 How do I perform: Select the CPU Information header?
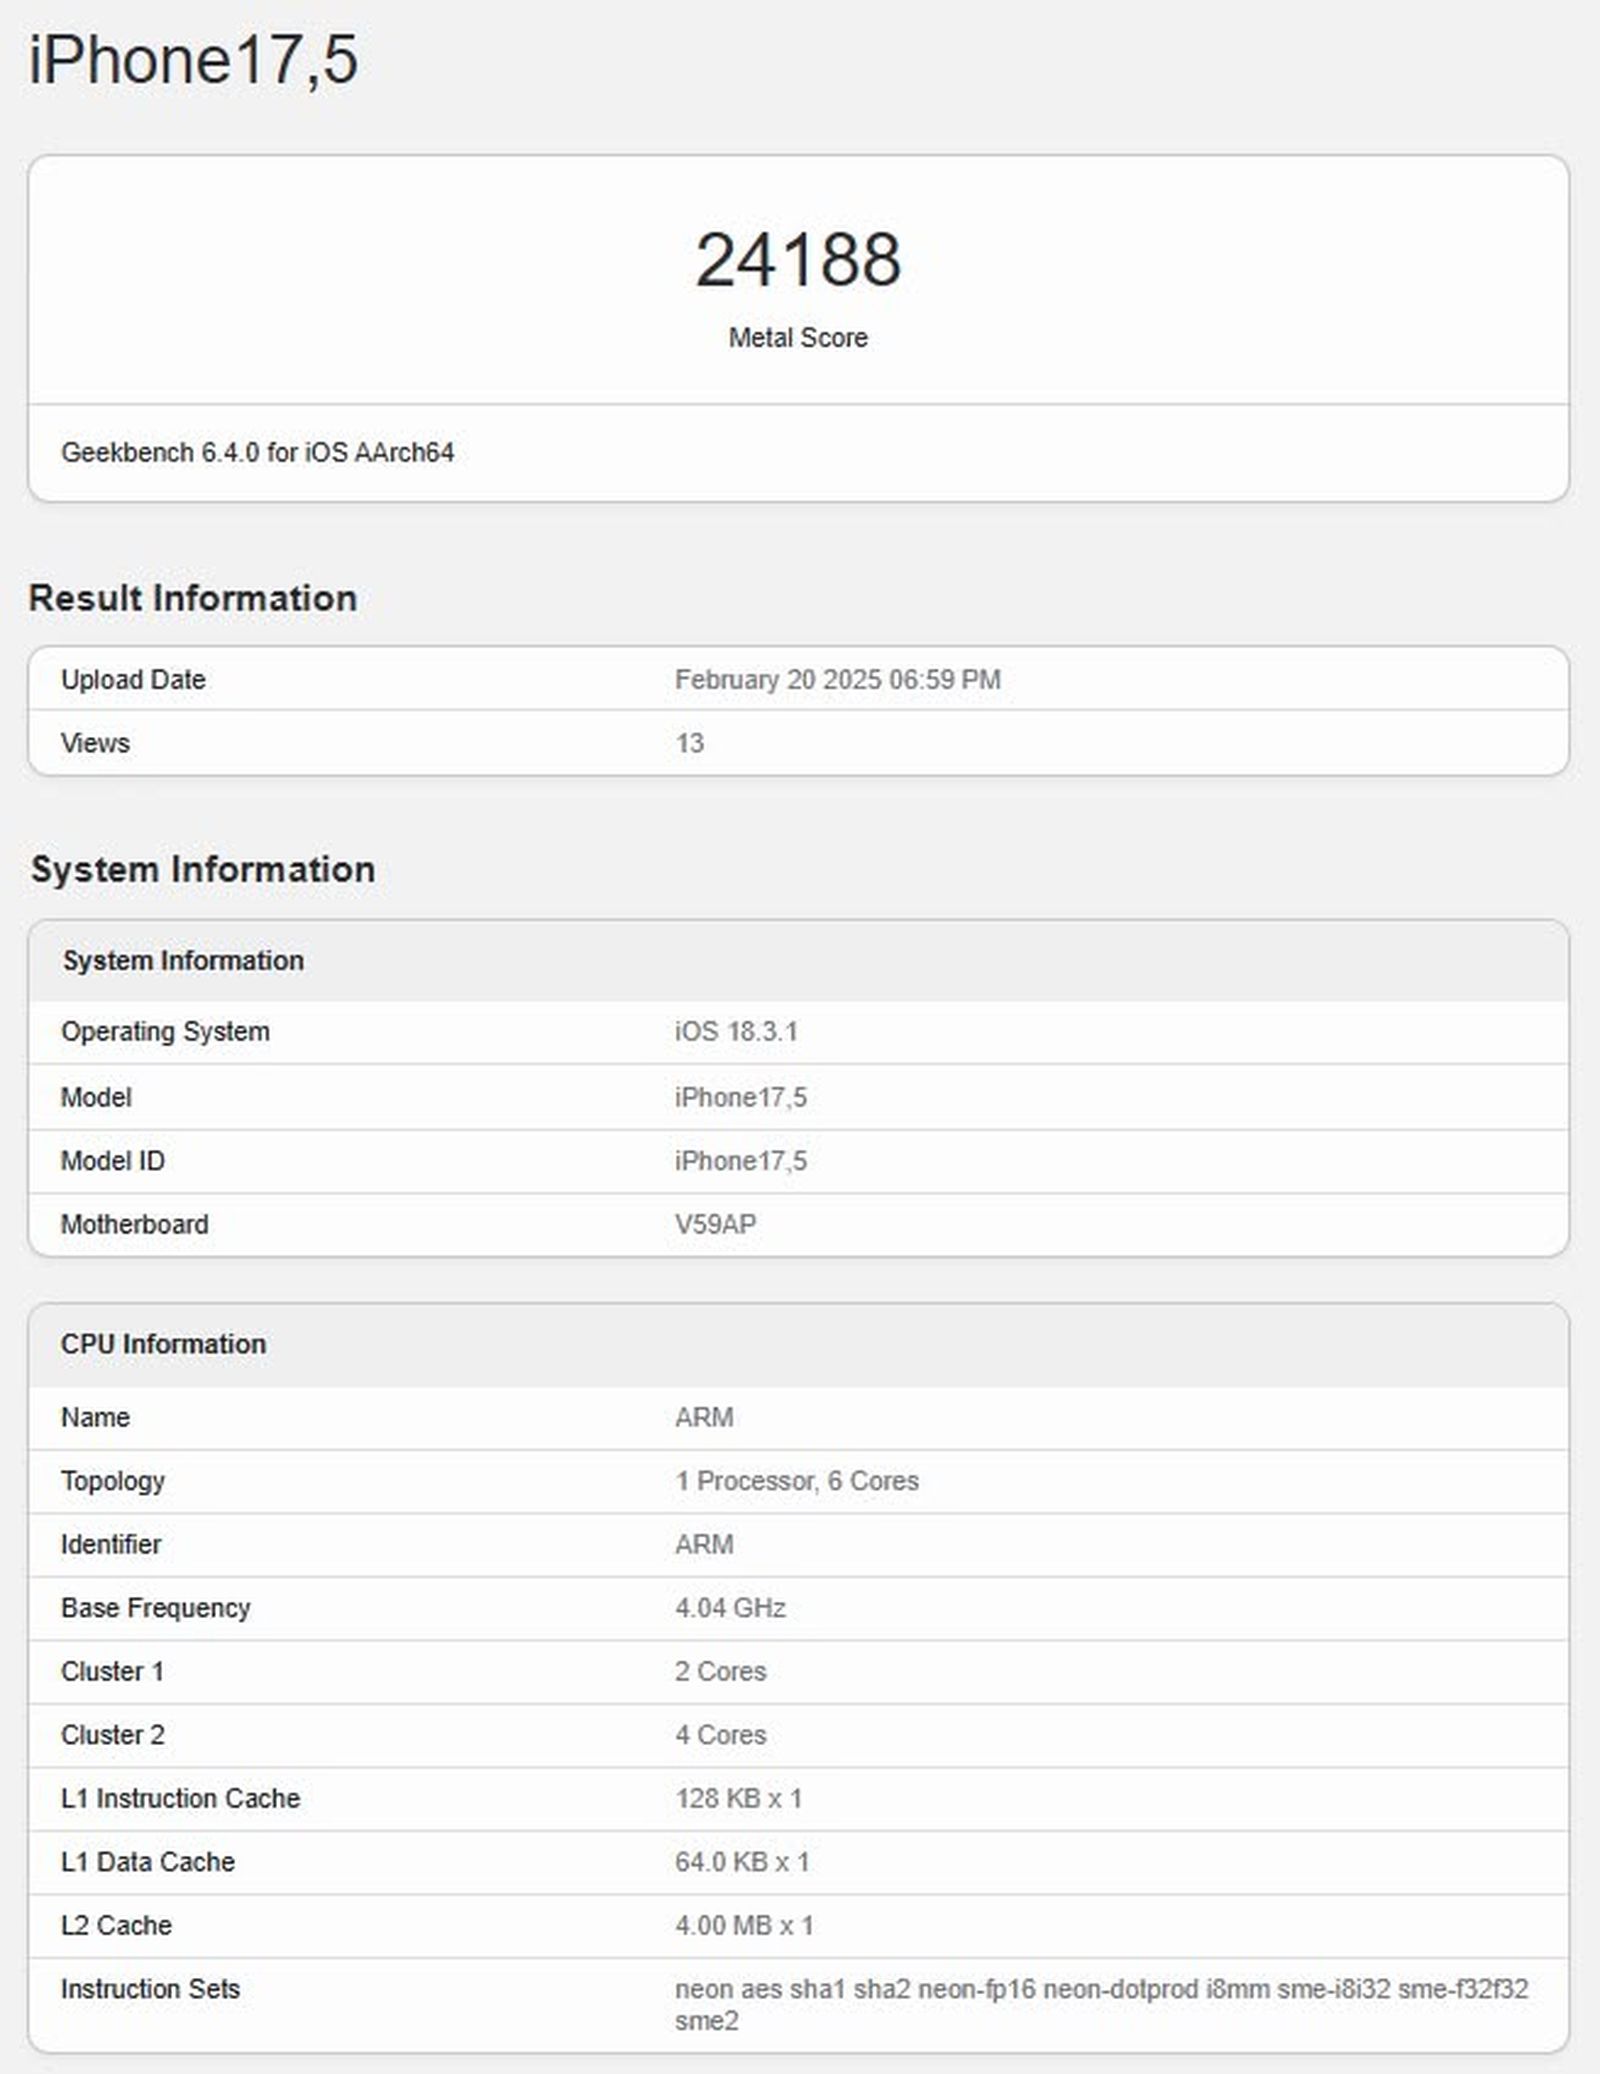(x=163, y=1344)
